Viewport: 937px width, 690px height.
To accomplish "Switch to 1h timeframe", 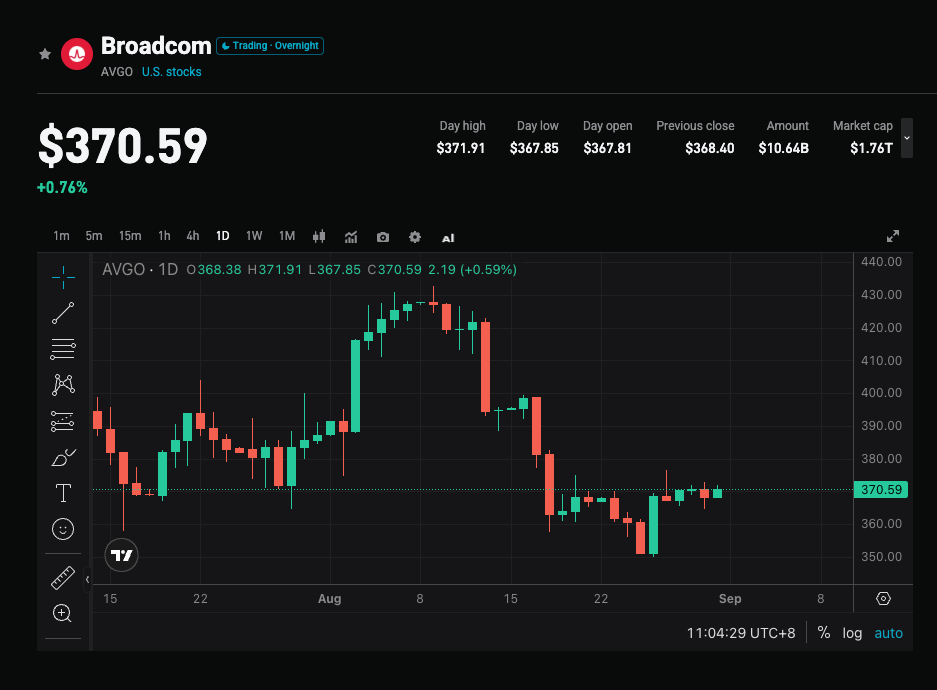I will (164, 236).
